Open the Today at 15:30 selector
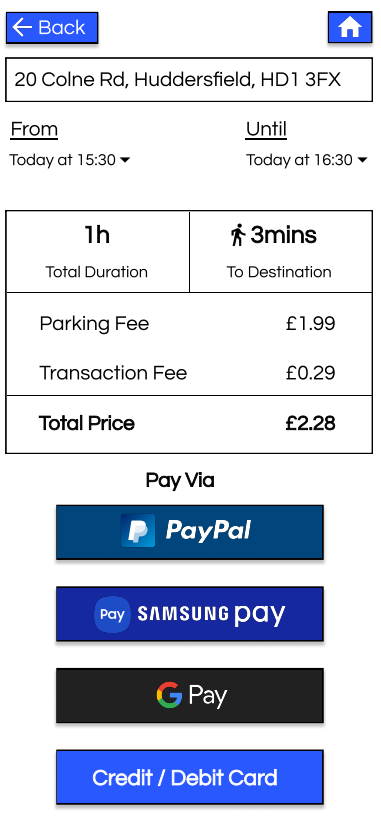 69,160
